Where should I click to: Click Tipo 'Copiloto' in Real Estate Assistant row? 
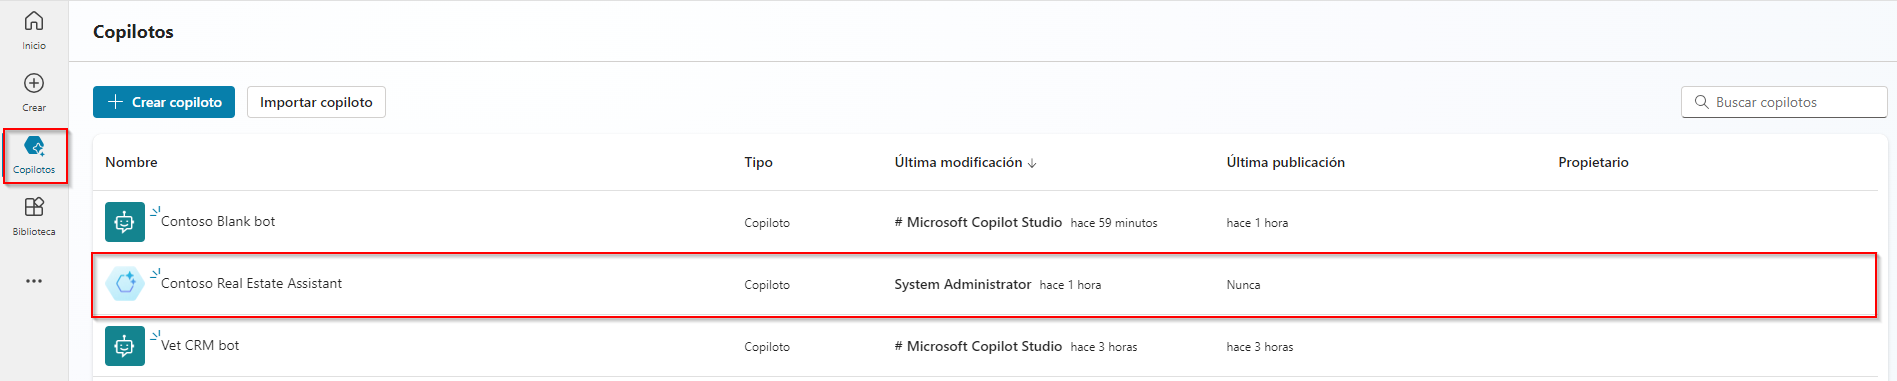[x=767, y=285]
